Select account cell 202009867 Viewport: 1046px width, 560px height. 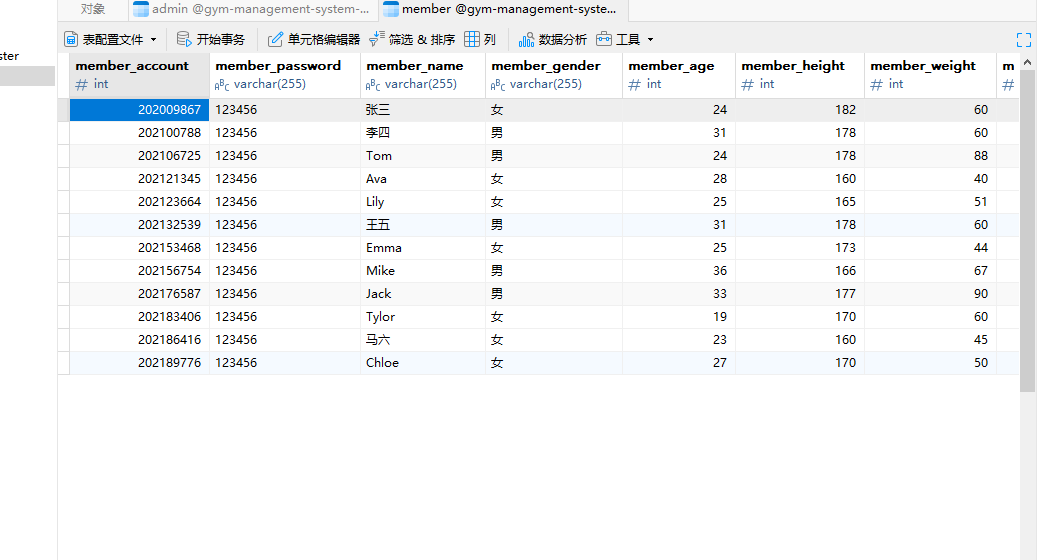(139, 109)
